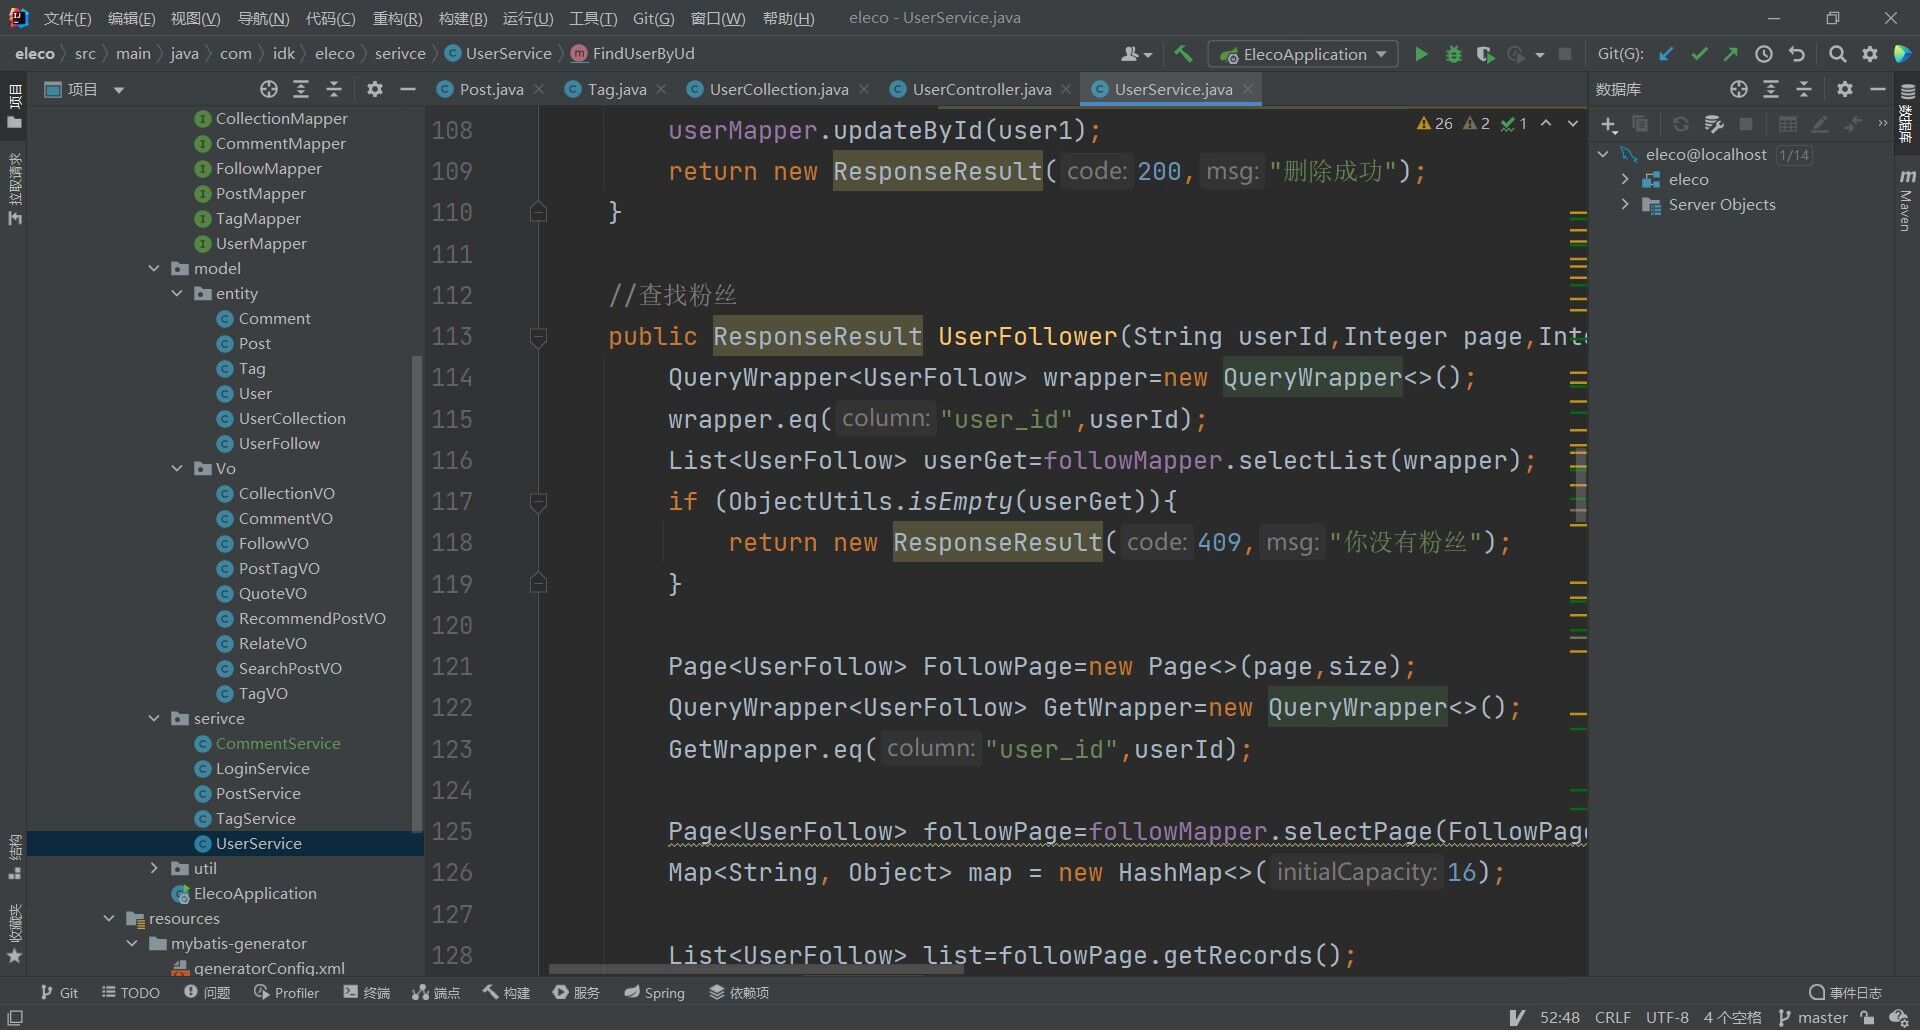Open the Profiler tool window
1920x1030 pixels.
tap(286, 992)
